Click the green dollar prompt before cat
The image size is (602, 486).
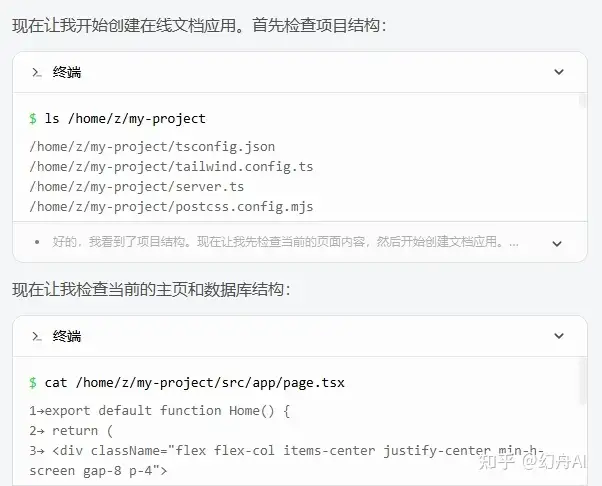[x=33, y=383]
